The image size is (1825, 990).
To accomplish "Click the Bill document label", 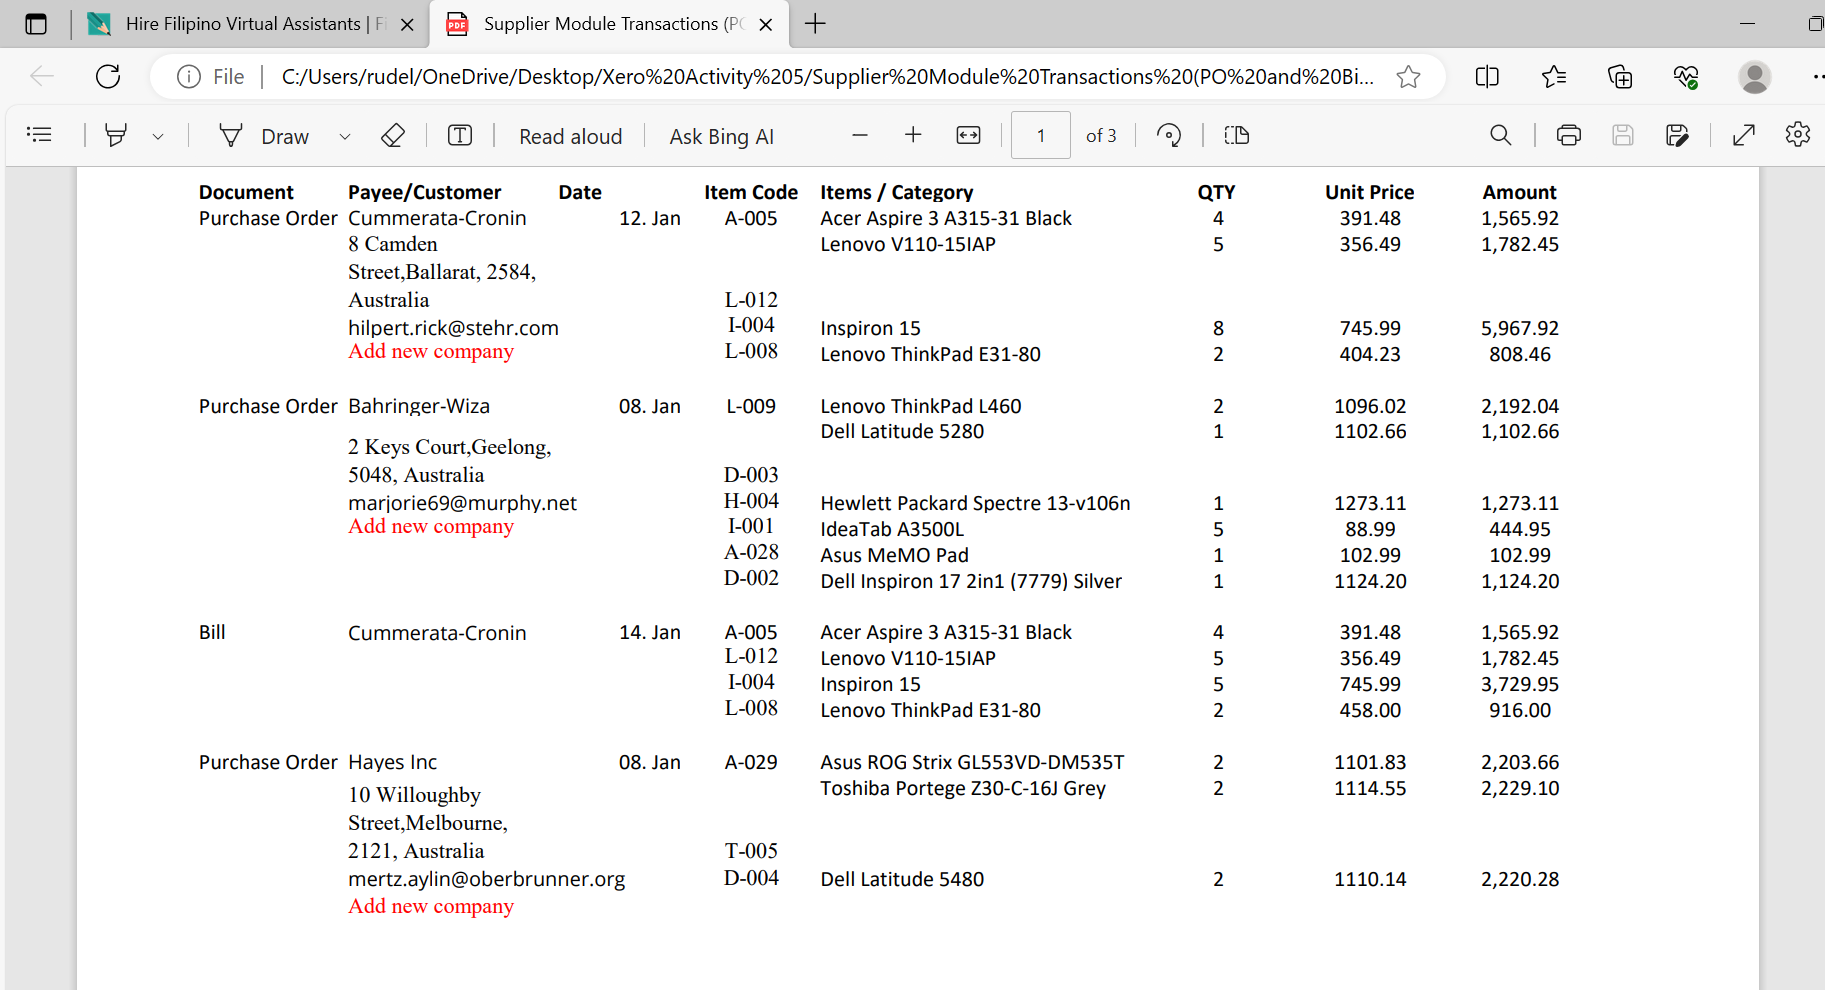I will pyautogui.click(x=212, y=632).
